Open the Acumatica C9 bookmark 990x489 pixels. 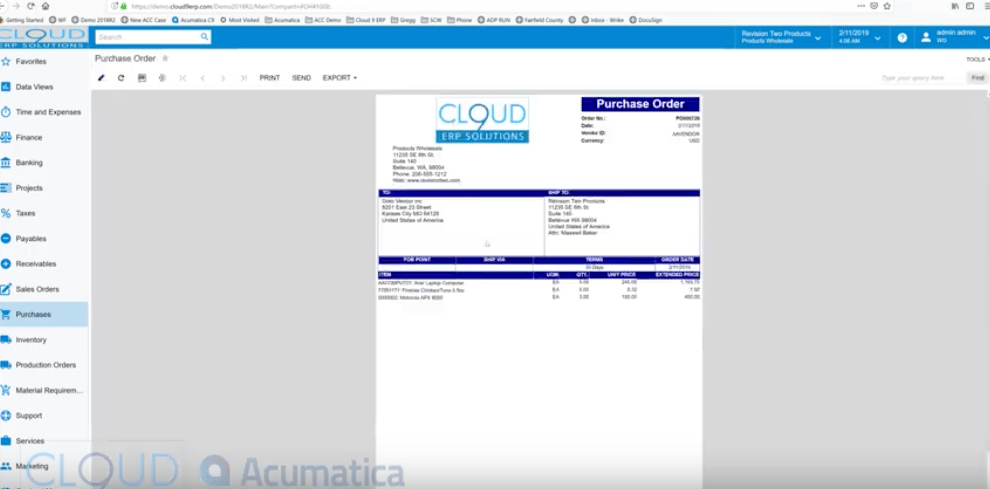tap(193, 20)
